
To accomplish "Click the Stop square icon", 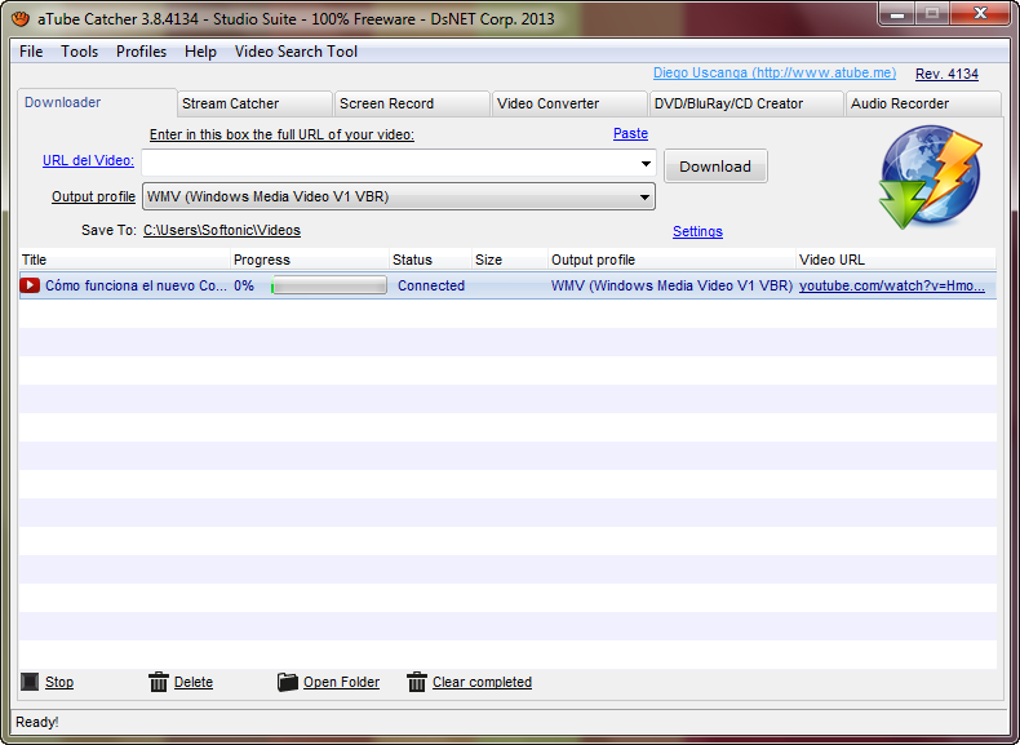I will pos(30,681).
